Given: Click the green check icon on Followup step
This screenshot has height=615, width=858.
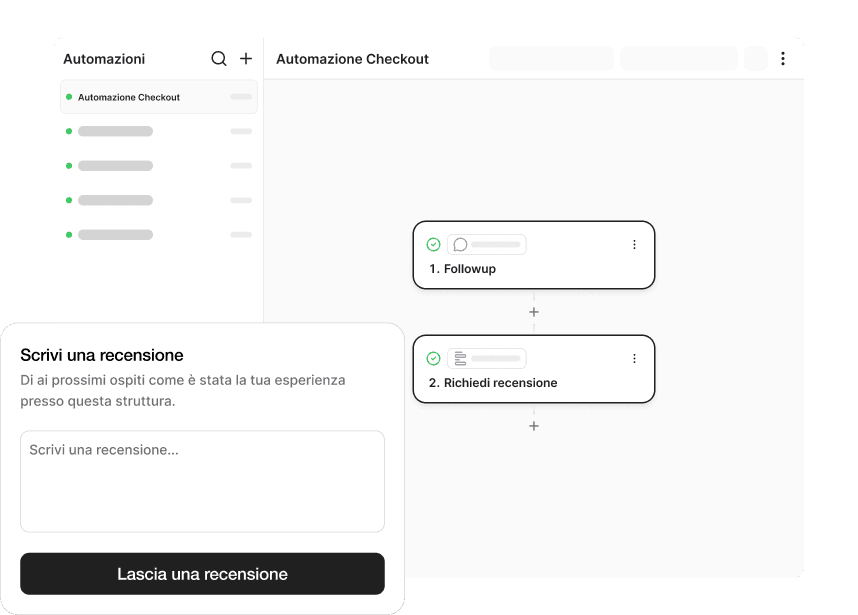Looking at the screenshot, I should (433, 245).
